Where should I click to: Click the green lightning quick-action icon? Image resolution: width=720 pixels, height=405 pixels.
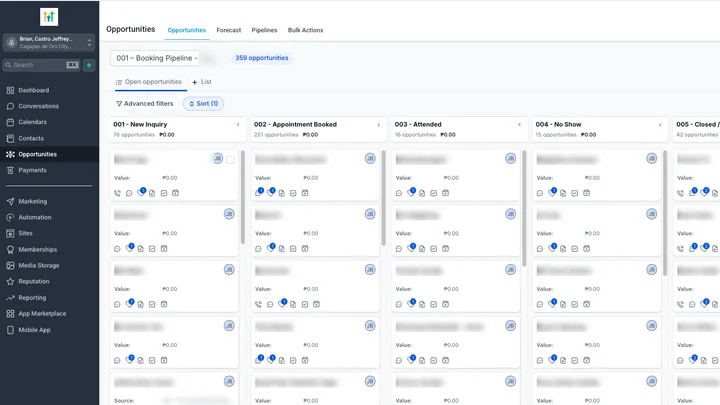(89, 65)
